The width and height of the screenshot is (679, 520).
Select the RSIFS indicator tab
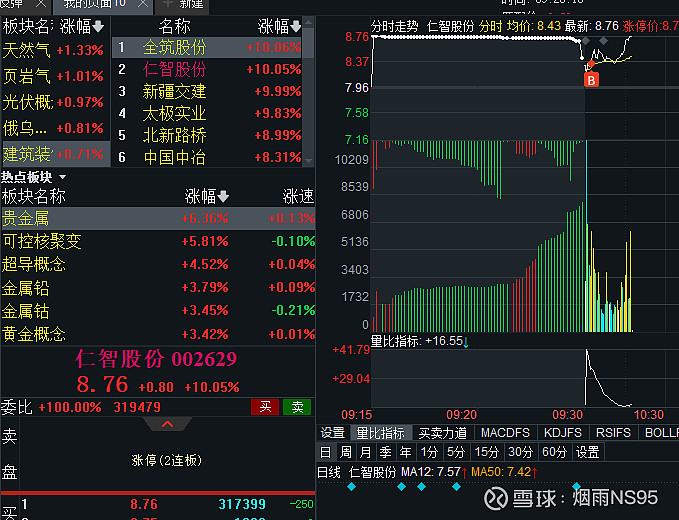pyautogui.click(x=613, y=433)
